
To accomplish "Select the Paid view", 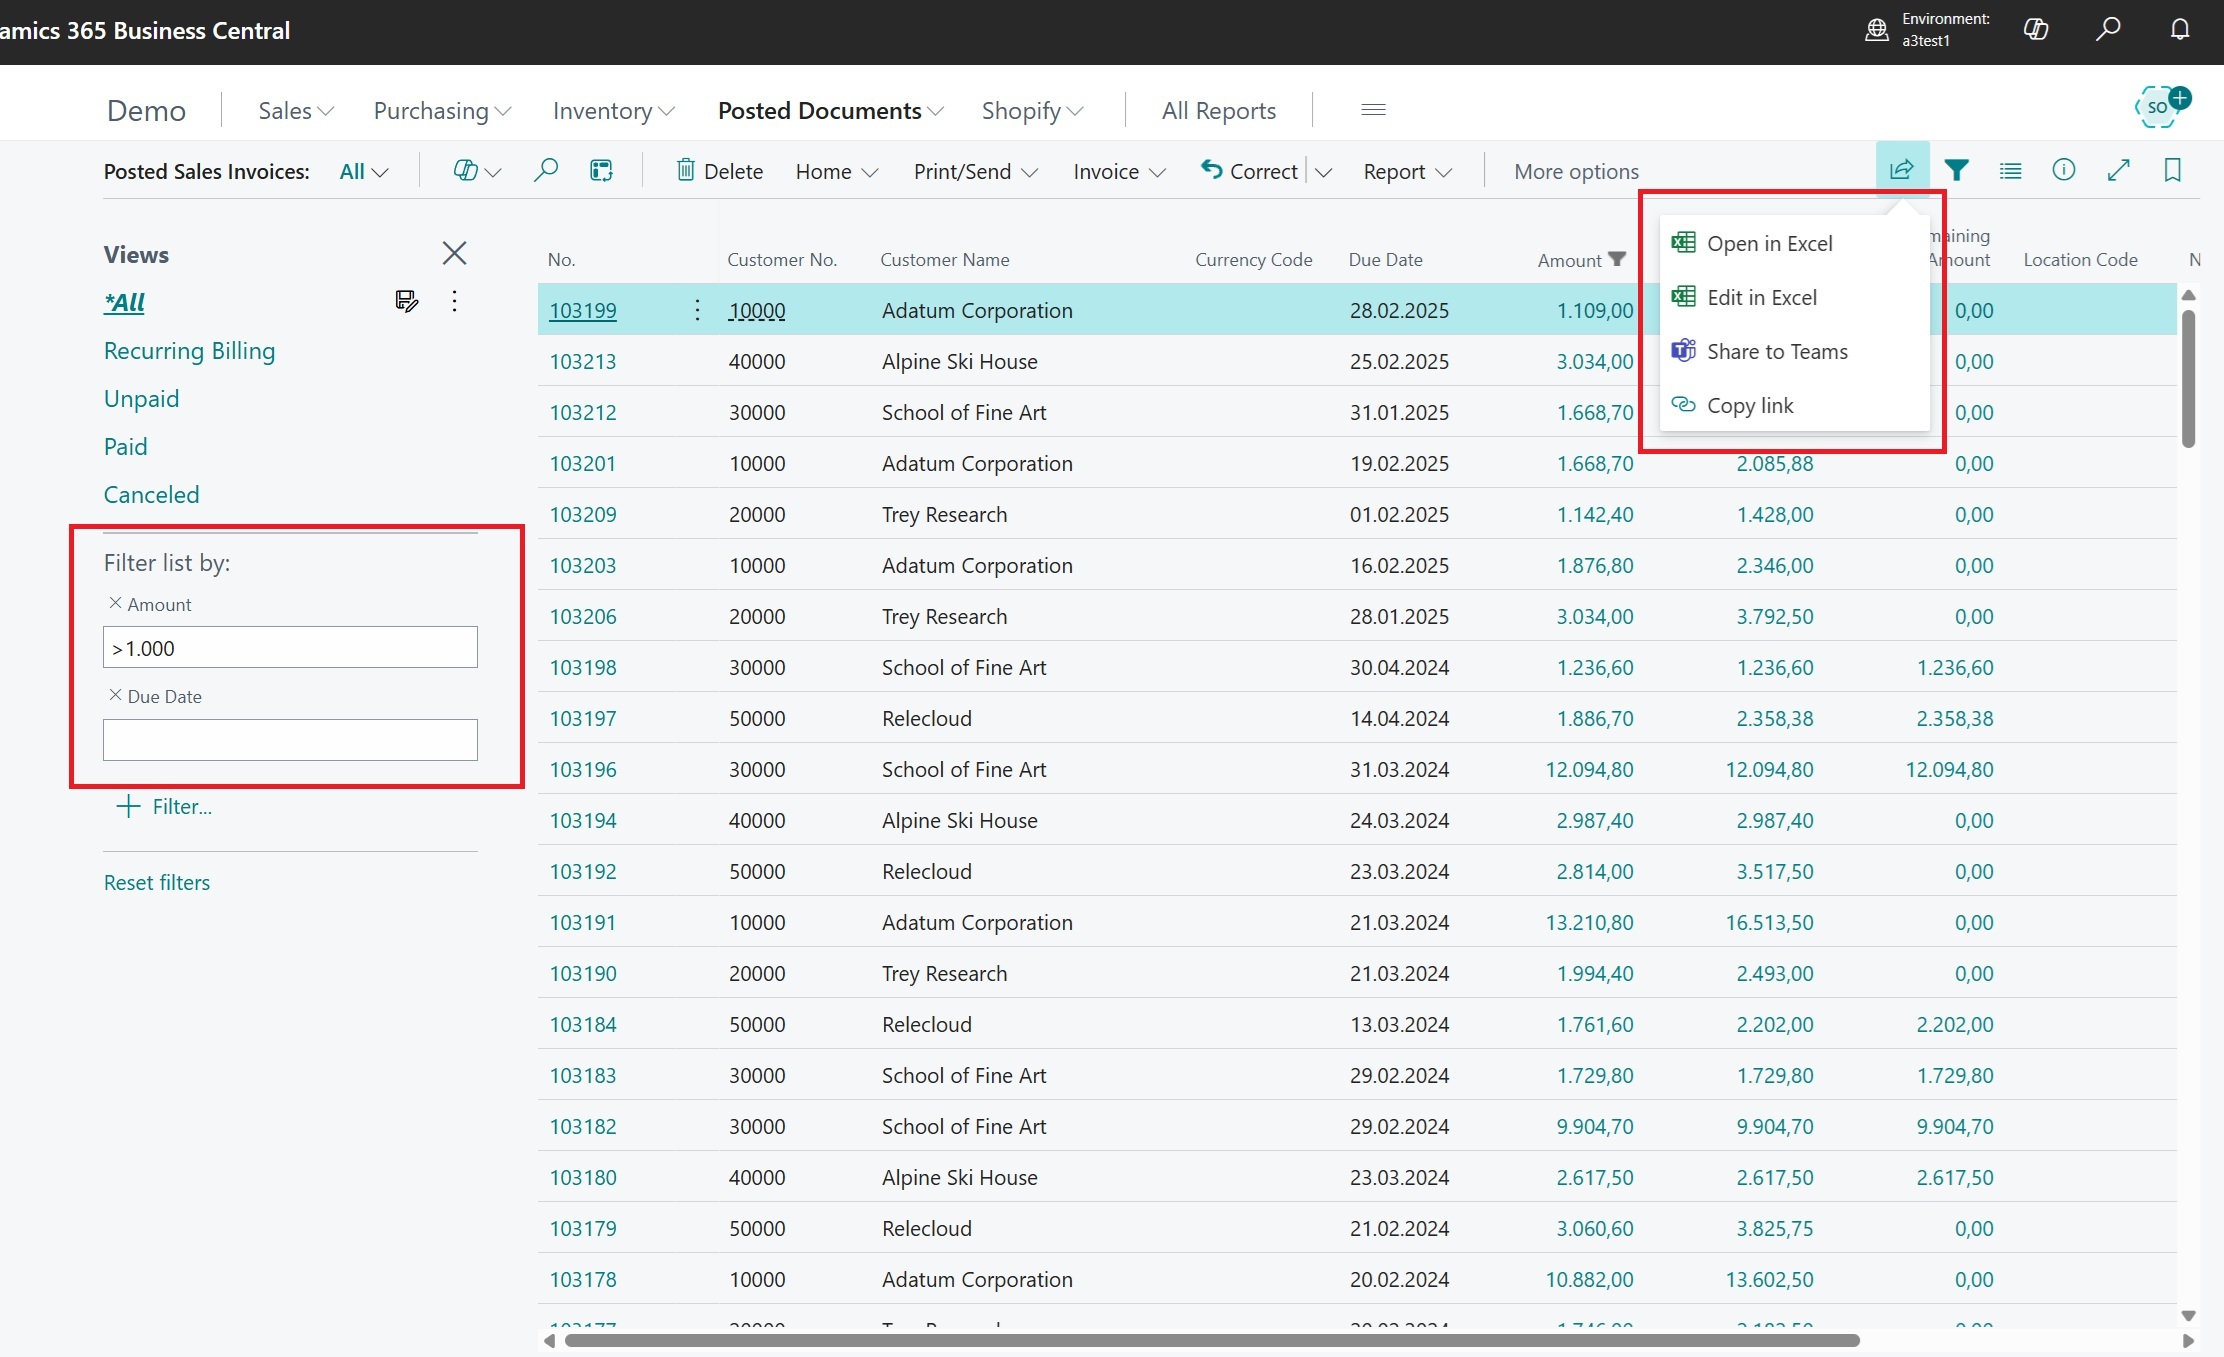I will pyautogui.click(x=125, y=446).
